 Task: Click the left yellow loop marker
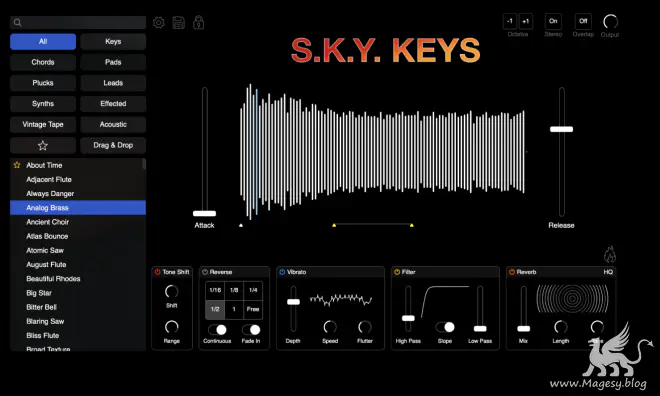point(334,225)
